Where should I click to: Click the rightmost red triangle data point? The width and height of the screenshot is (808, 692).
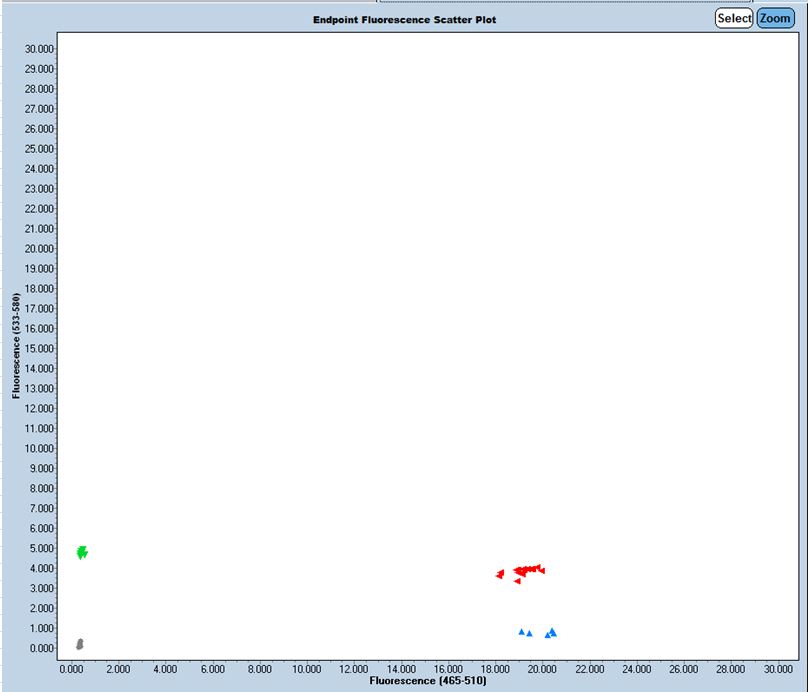point(541,570)
